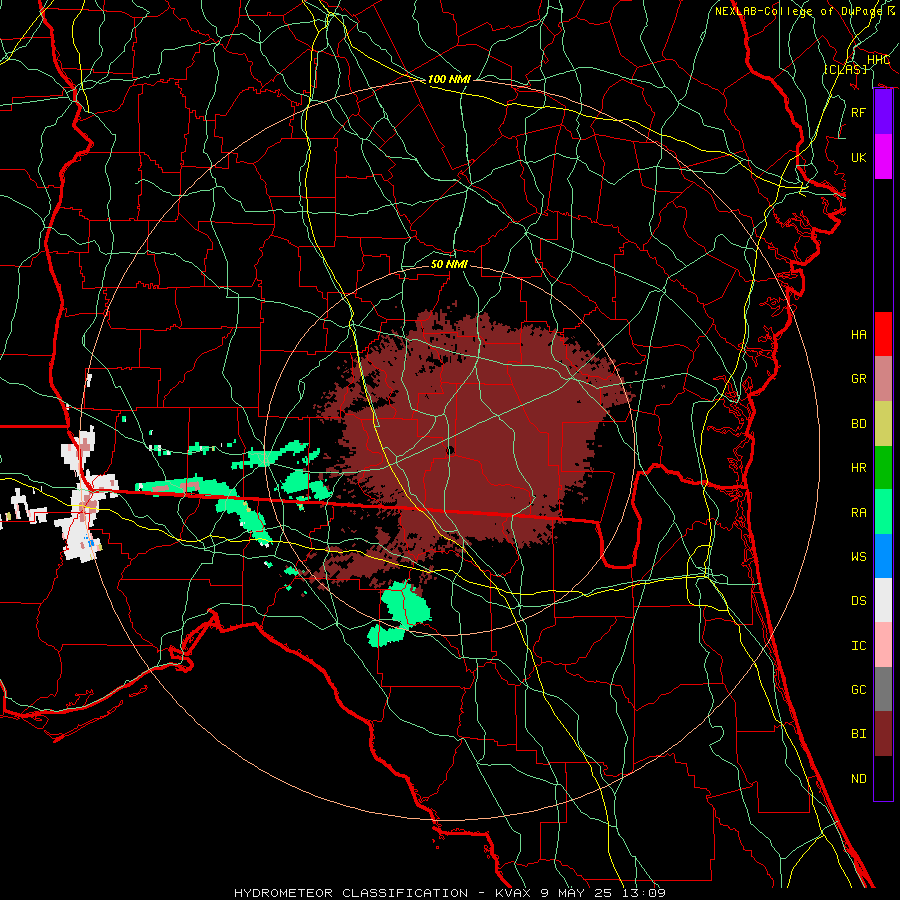Select the light pink IC legend swatch
The height and width of the screenshot is (900, 900).
pos(883,645)
